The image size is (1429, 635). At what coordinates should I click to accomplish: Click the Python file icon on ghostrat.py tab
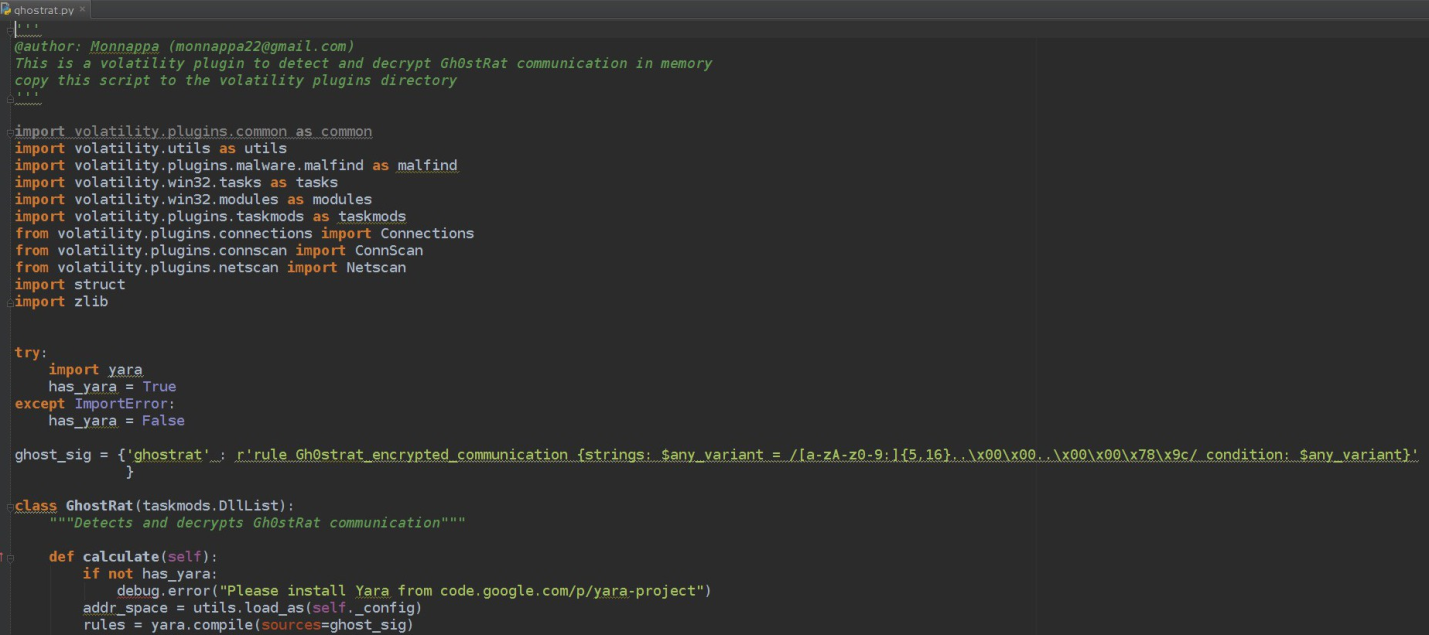pos(6,9)
